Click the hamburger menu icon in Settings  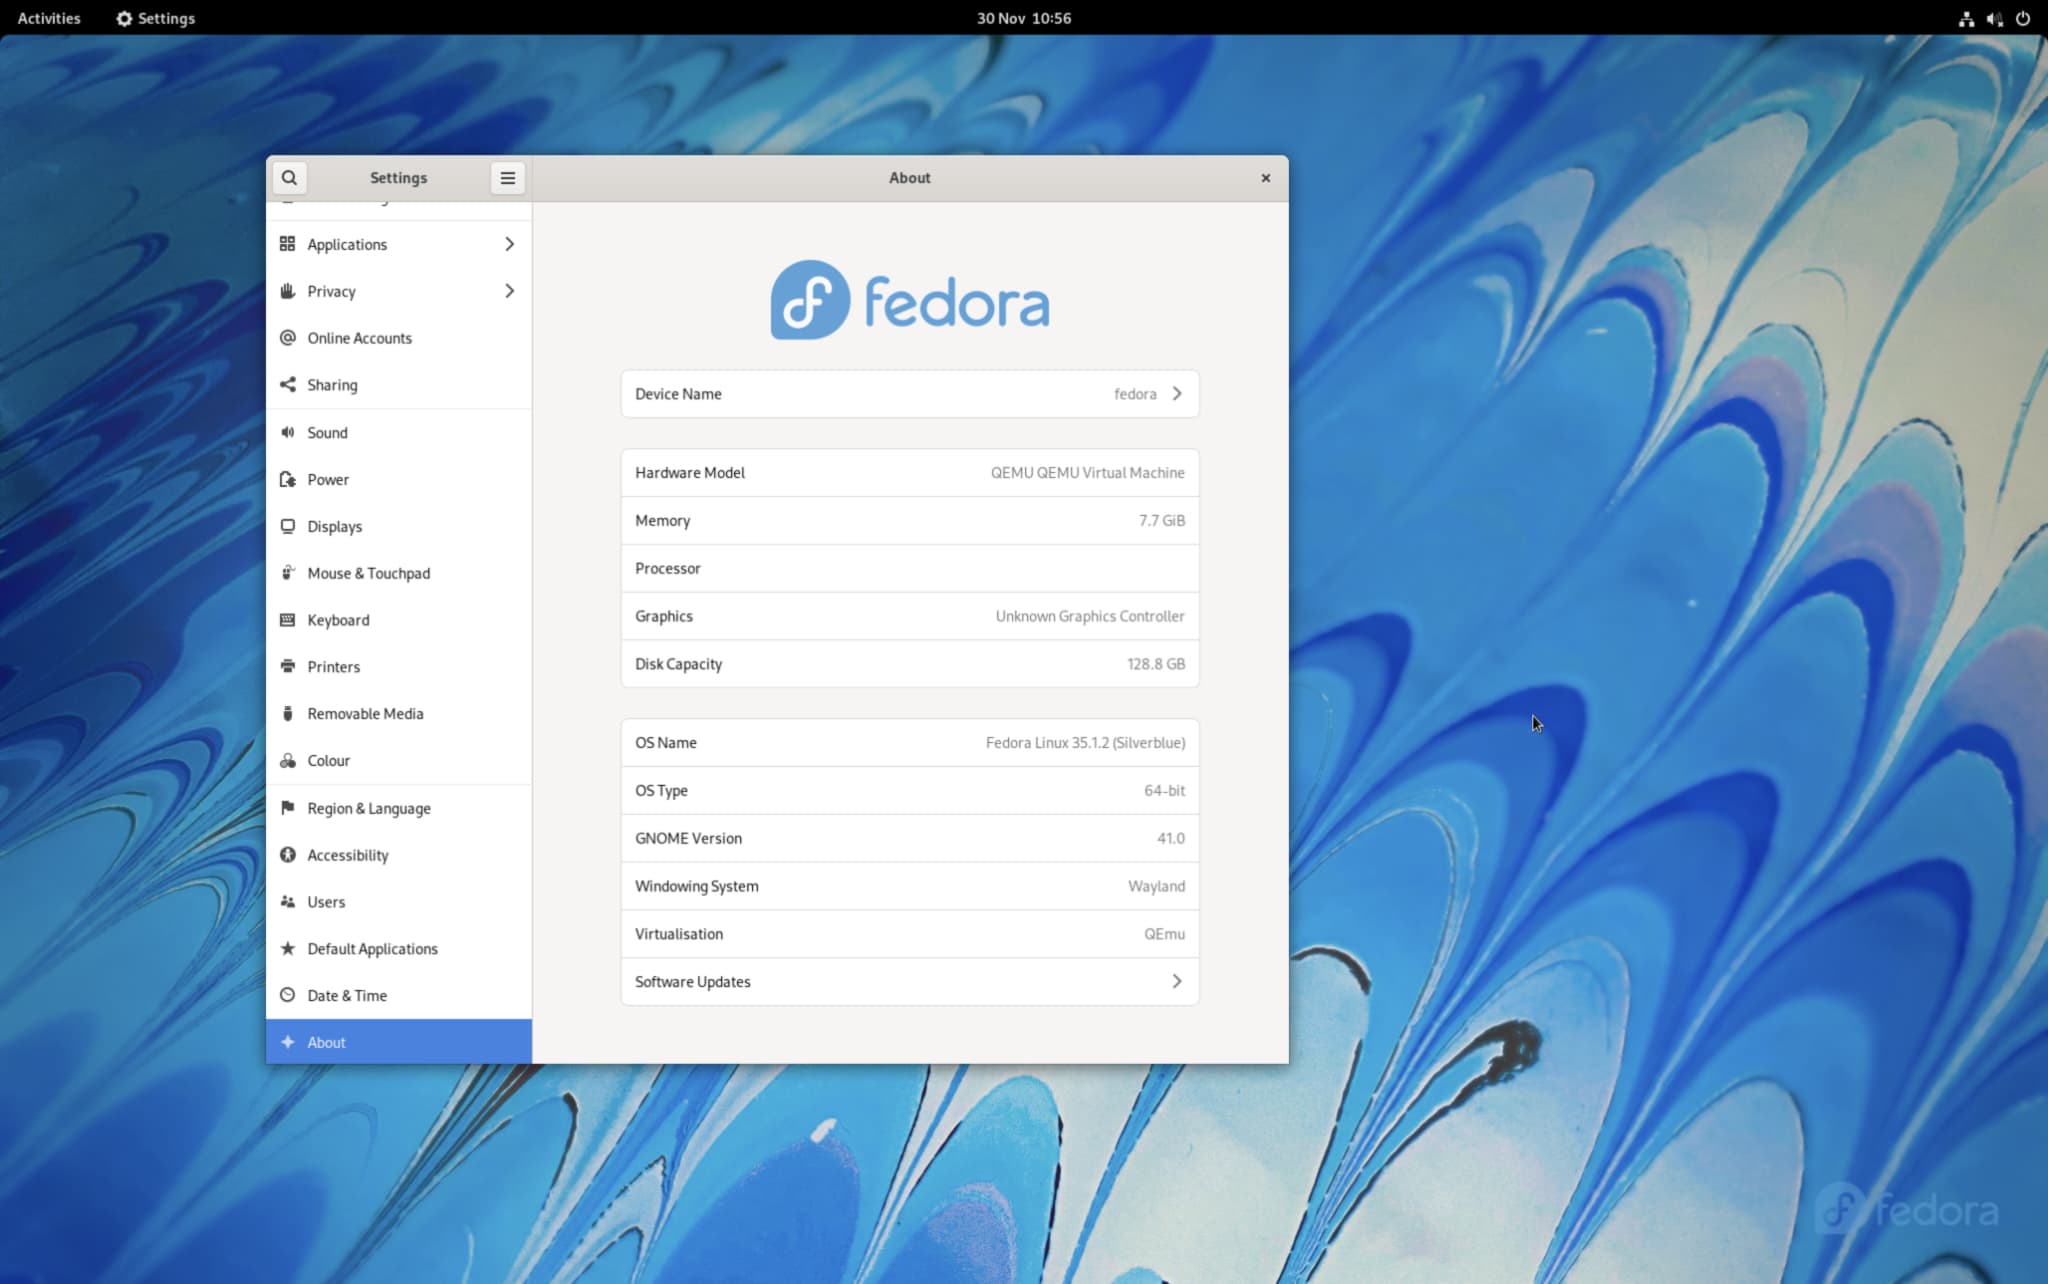[x=507, y=178]
